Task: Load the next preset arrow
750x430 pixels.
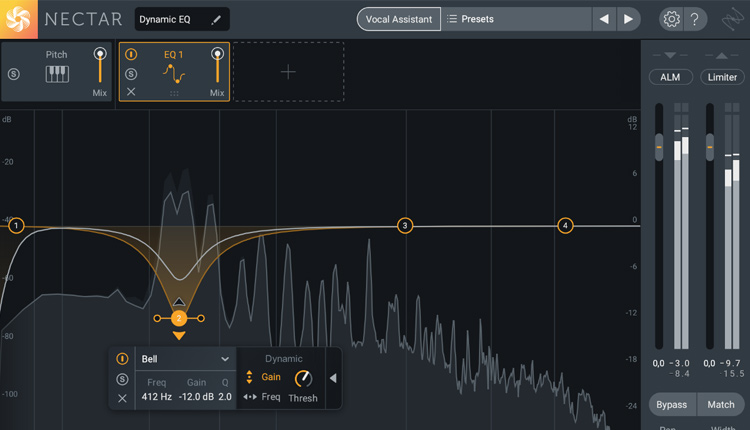Action: (x=628, y=19)
